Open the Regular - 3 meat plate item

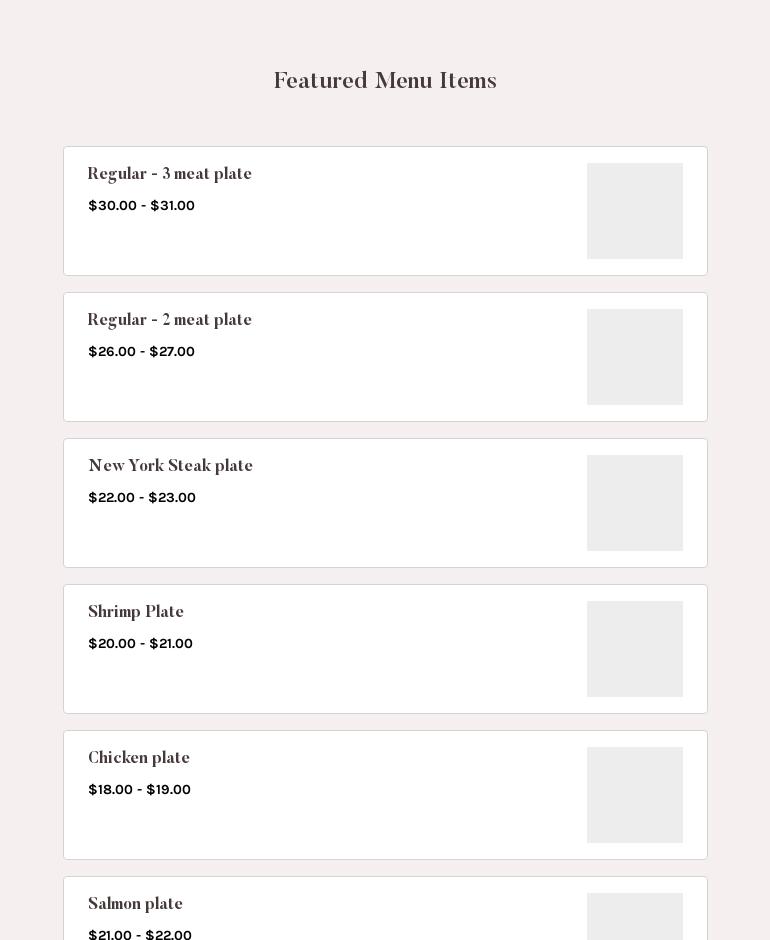[x=170, y=174]
